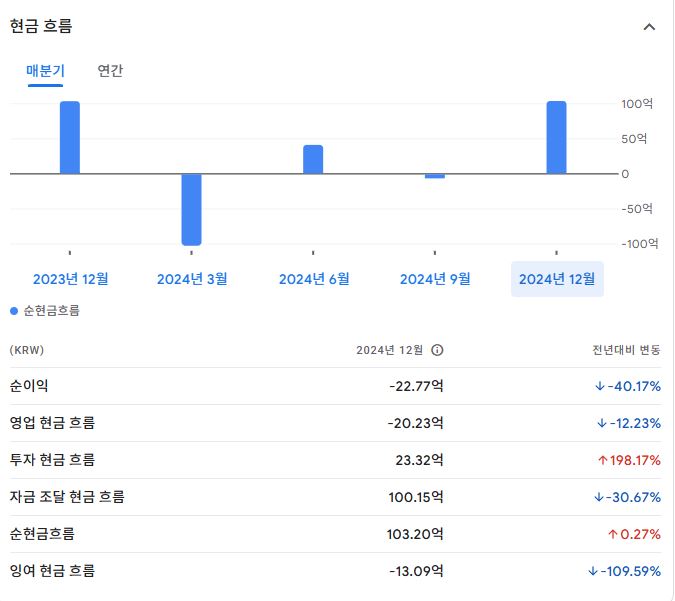Click the -13.09억 value

pos(416,571)
